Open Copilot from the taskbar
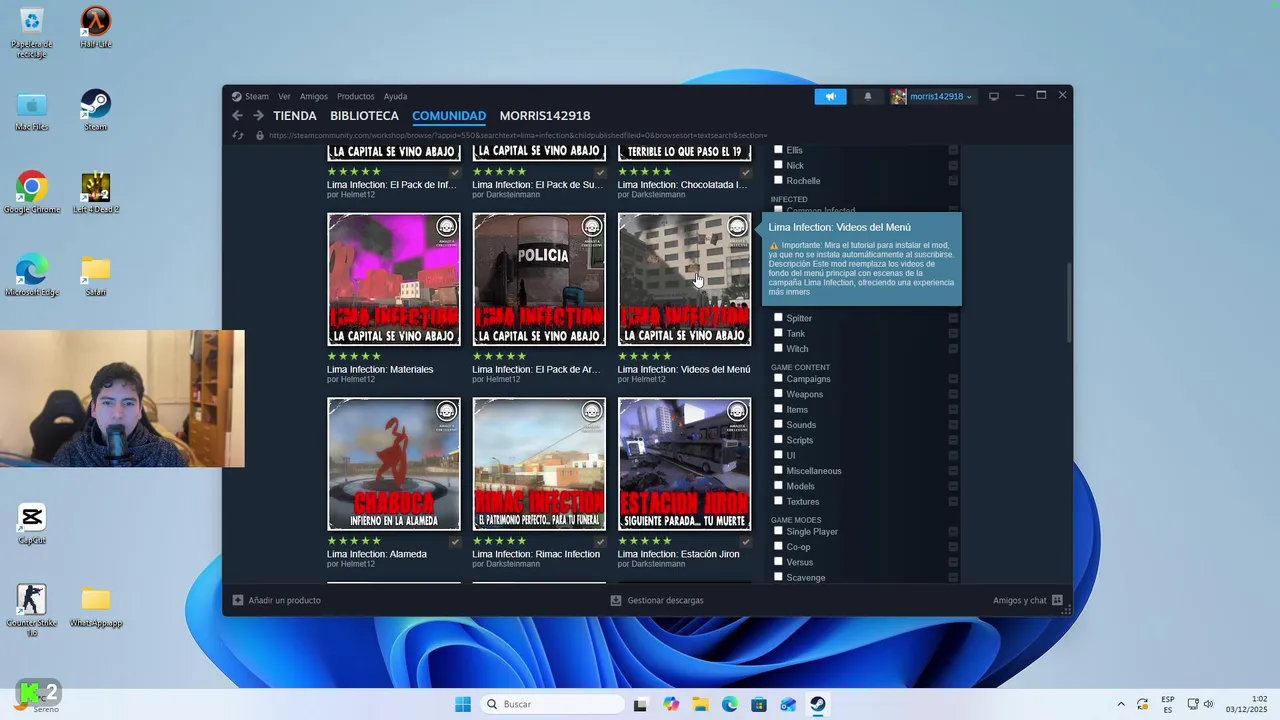 pos(671,704)
